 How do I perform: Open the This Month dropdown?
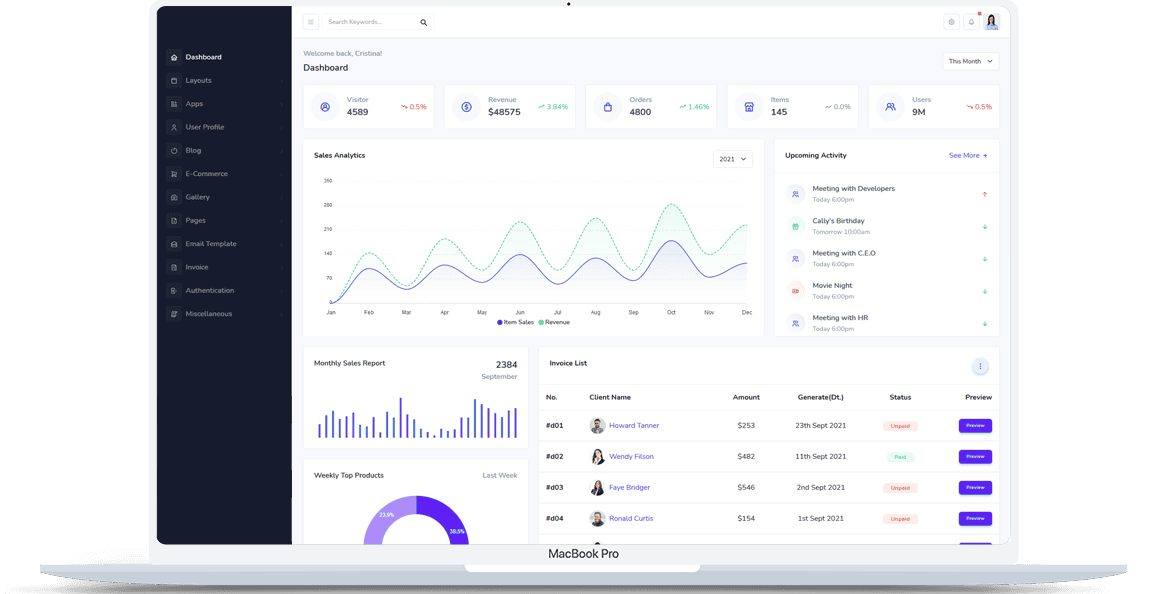(971, 61)
